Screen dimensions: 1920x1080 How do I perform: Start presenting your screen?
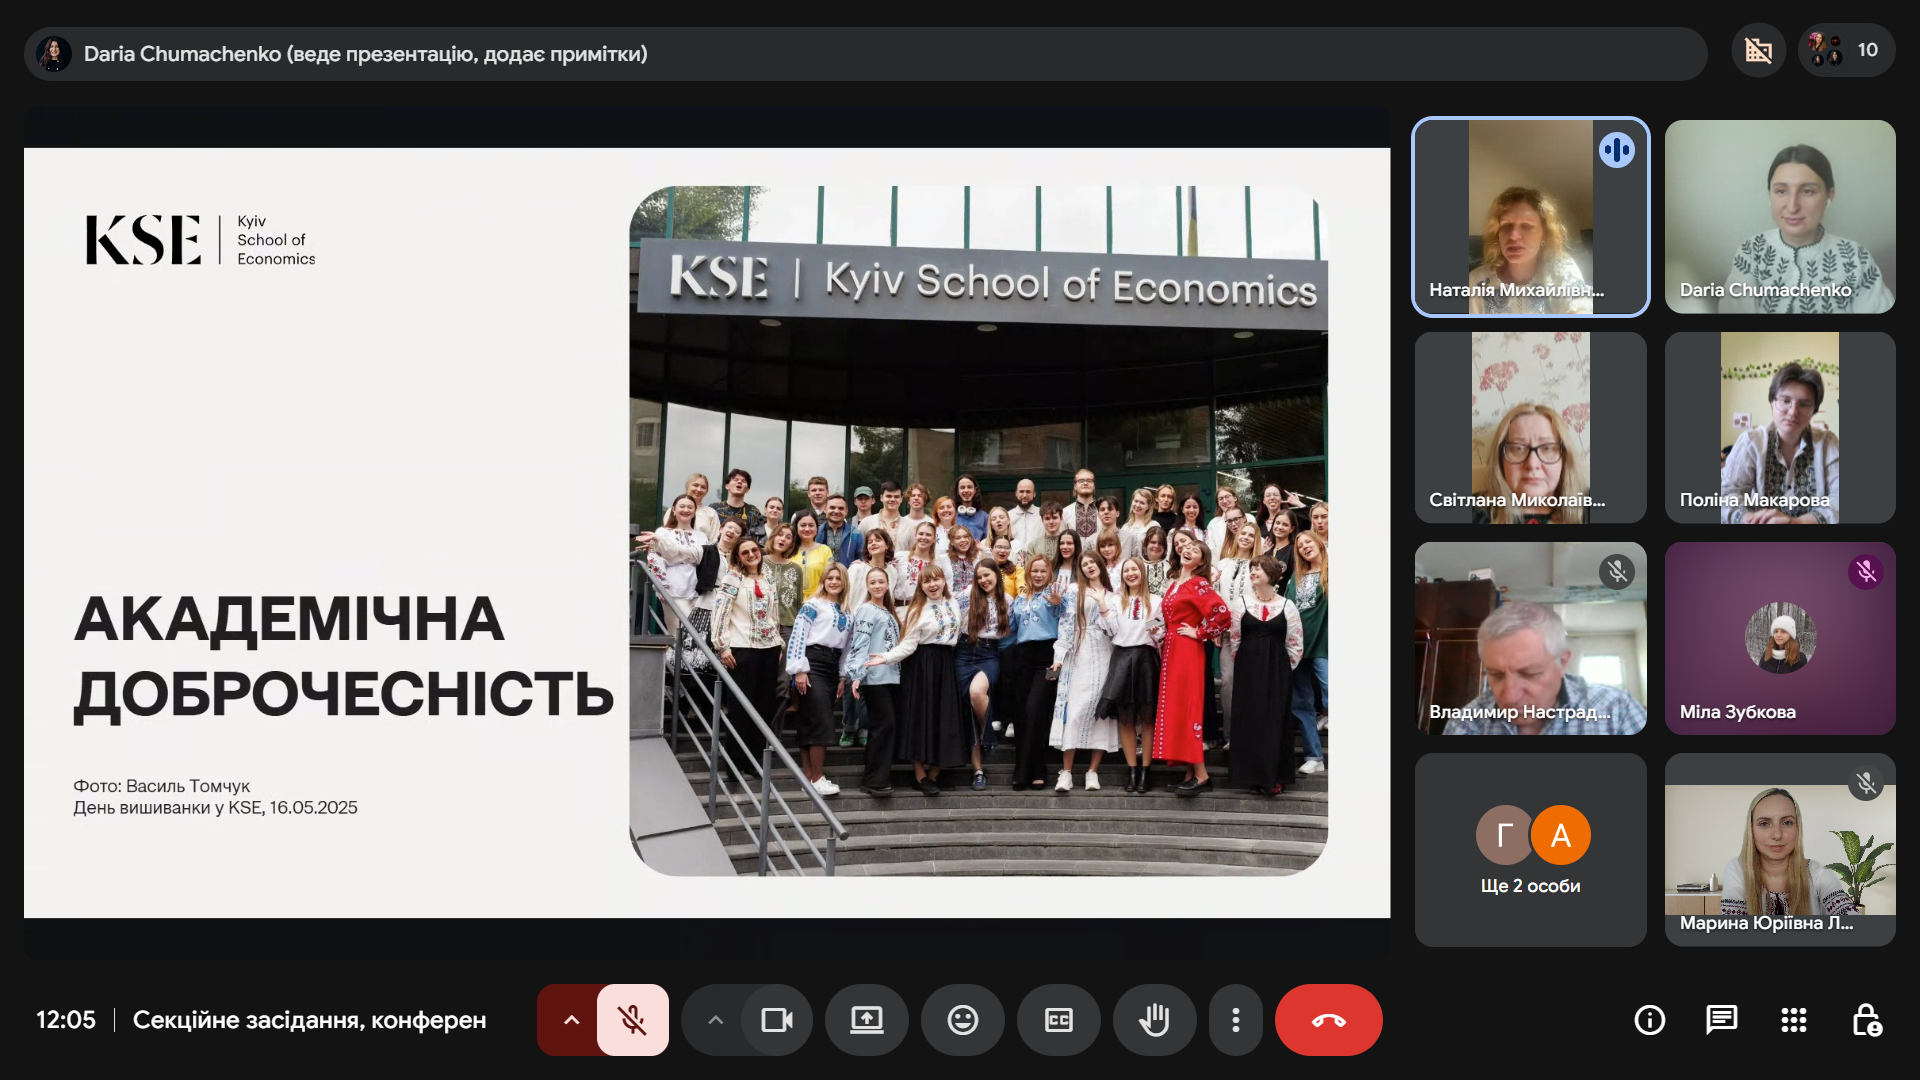867,1020
